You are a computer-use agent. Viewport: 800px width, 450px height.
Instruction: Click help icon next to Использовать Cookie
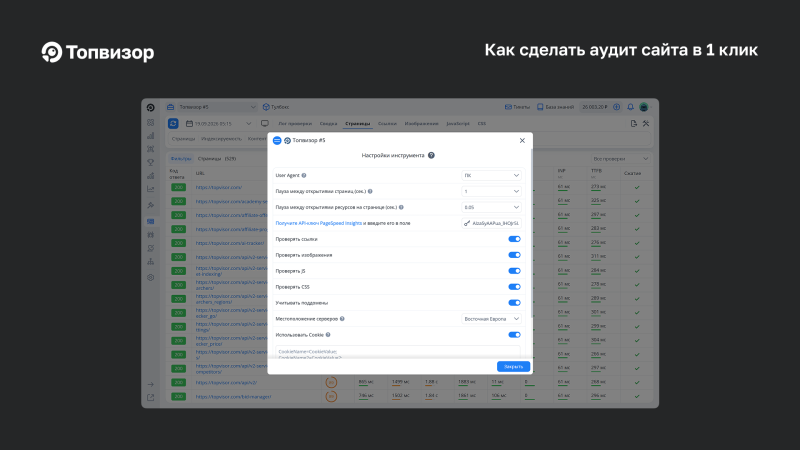click(x=328, y=335)
